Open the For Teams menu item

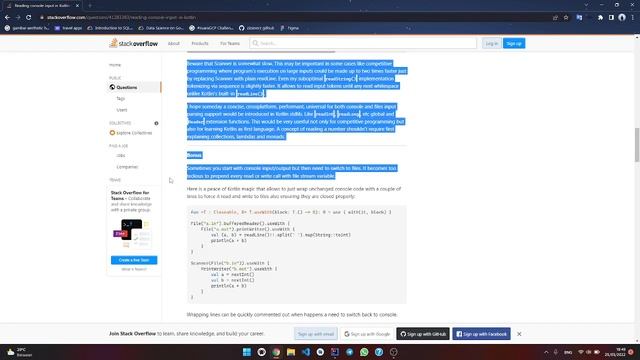pyautogui.click(x=230, y=43)
